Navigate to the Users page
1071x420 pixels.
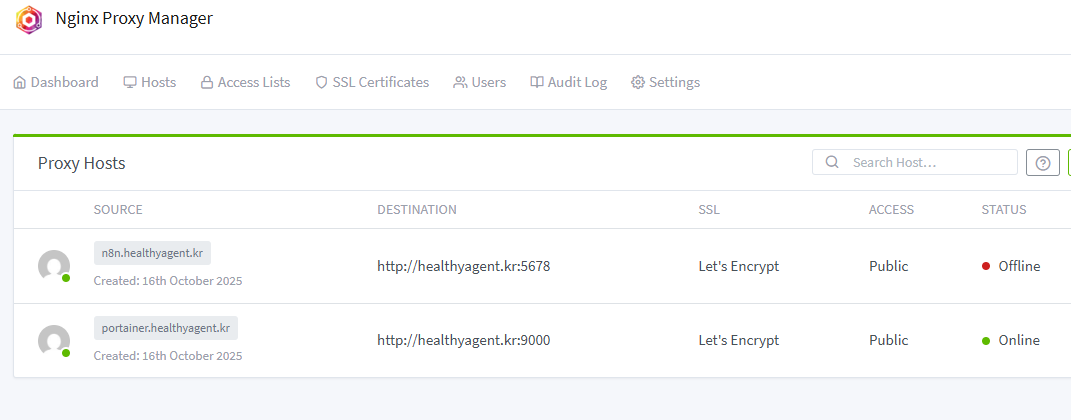point(479,82)
